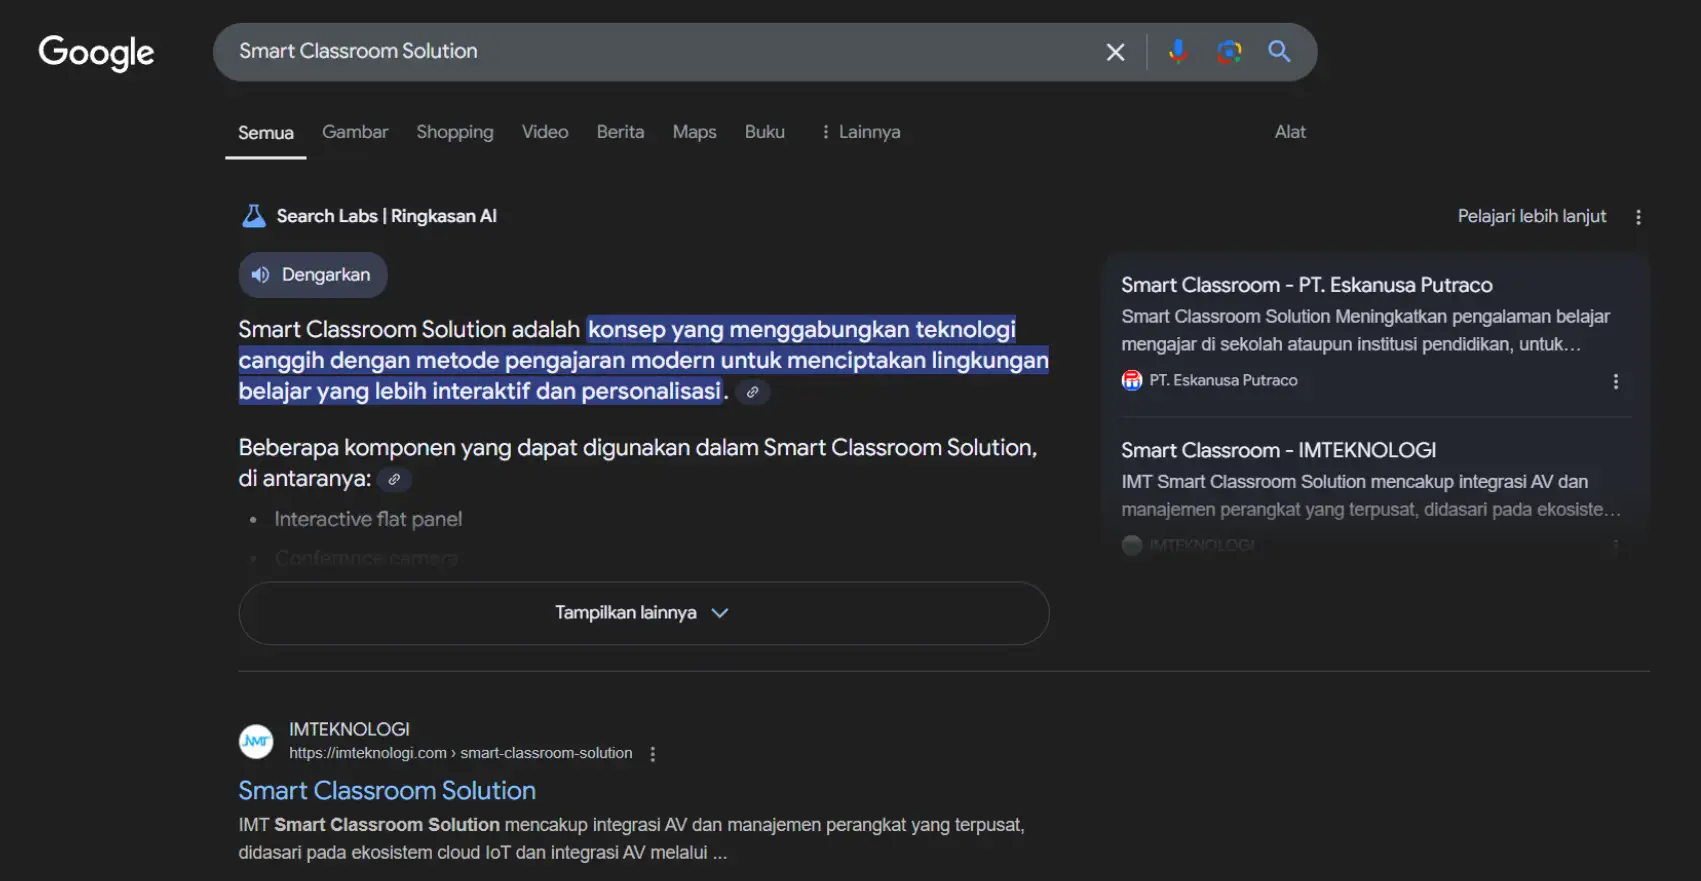Click 'Interactive flat panel' list item

[x=368, y=519]
